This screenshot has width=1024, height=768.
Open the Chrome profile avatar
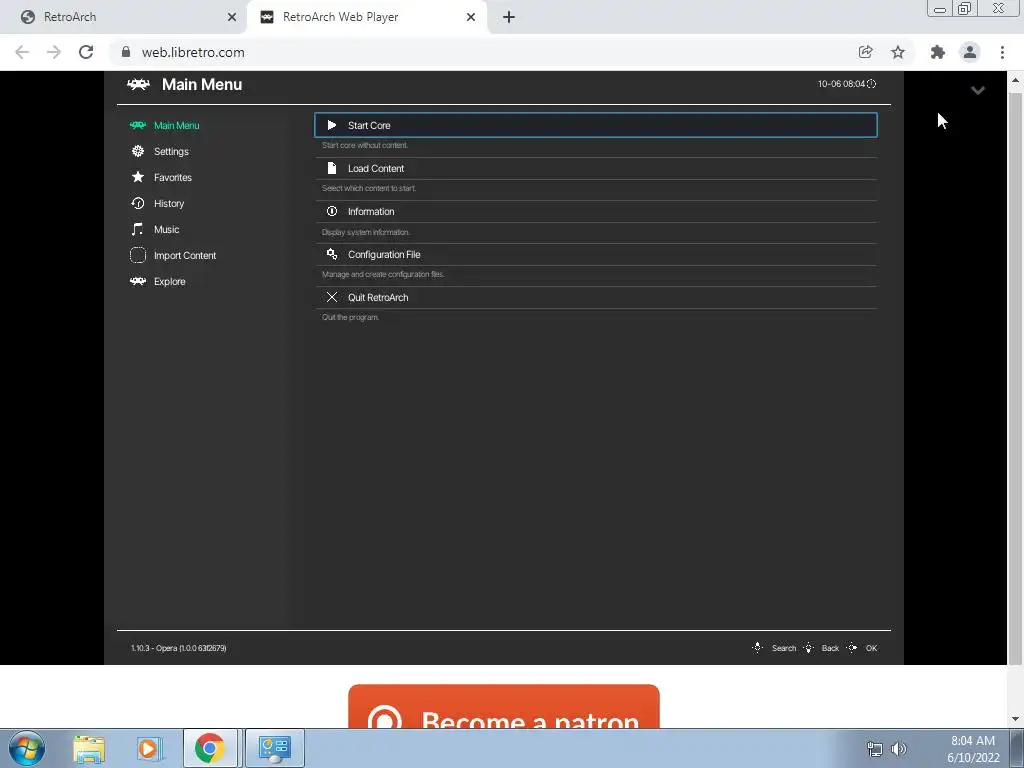tap(970, 52)
